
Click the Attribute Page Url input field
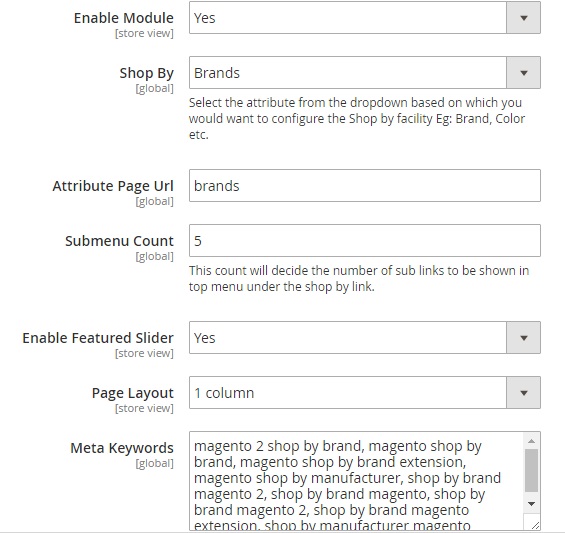click(365, 186)
